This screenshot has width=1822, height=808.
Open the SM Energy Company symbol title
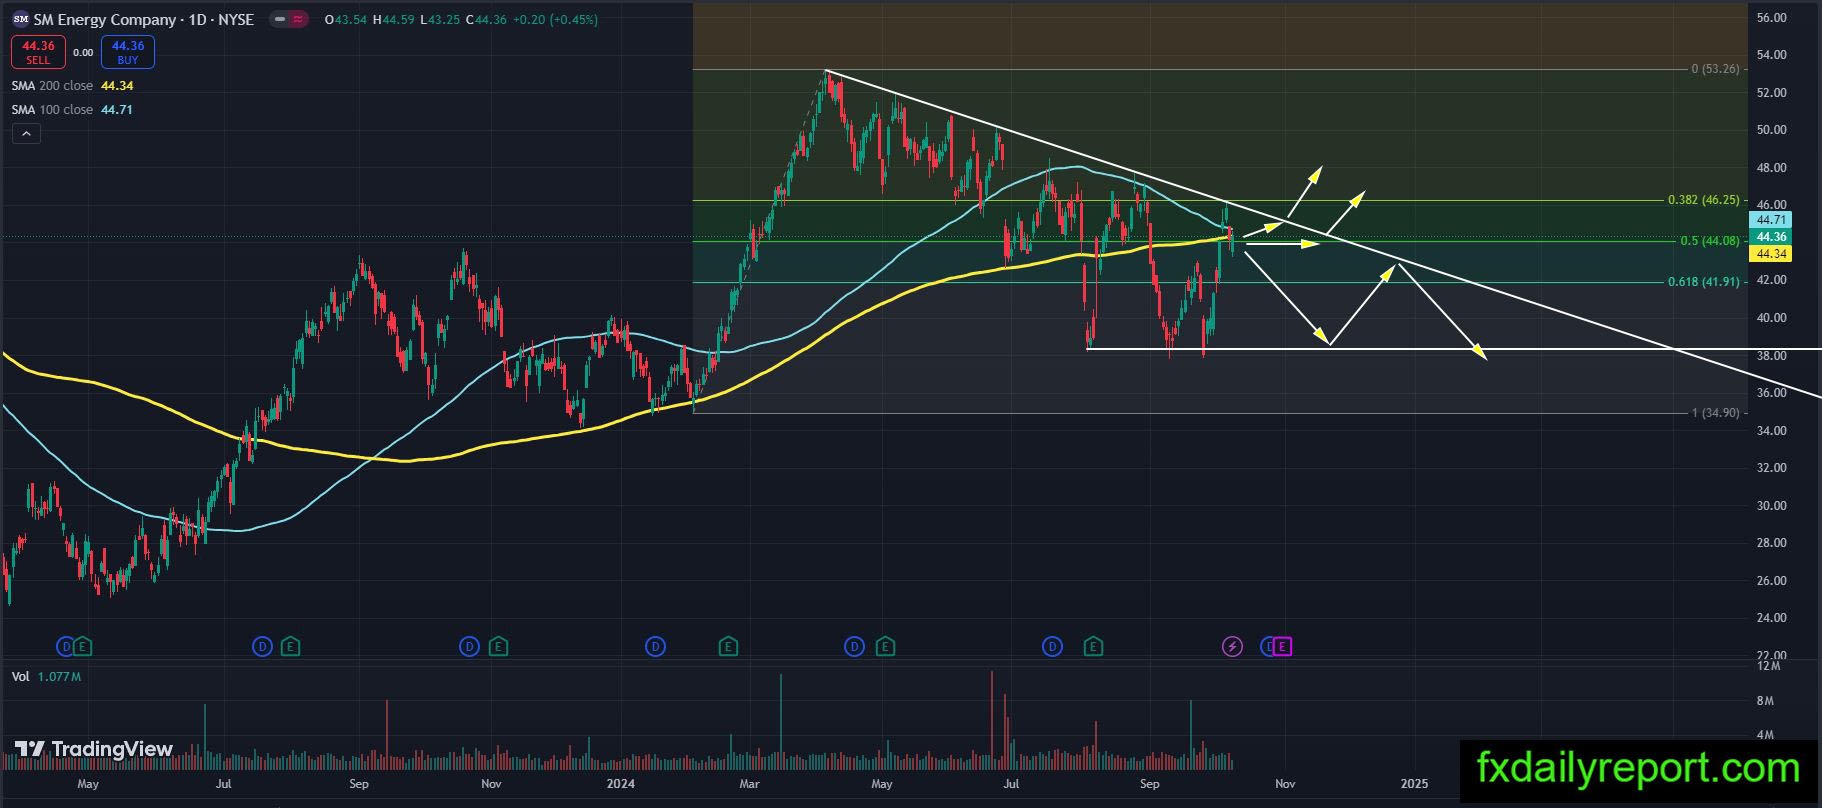[x=144, y=19]
